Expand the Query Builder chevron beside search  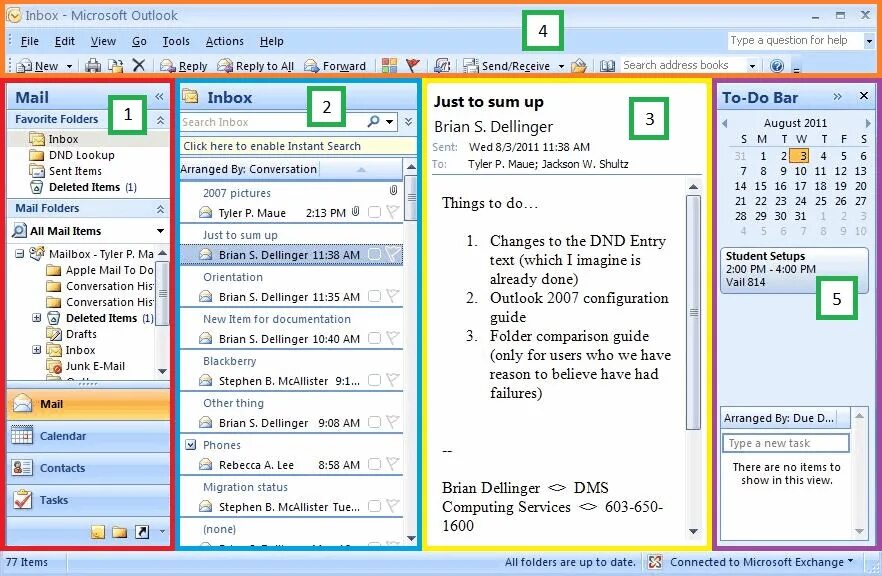[409, 122]
